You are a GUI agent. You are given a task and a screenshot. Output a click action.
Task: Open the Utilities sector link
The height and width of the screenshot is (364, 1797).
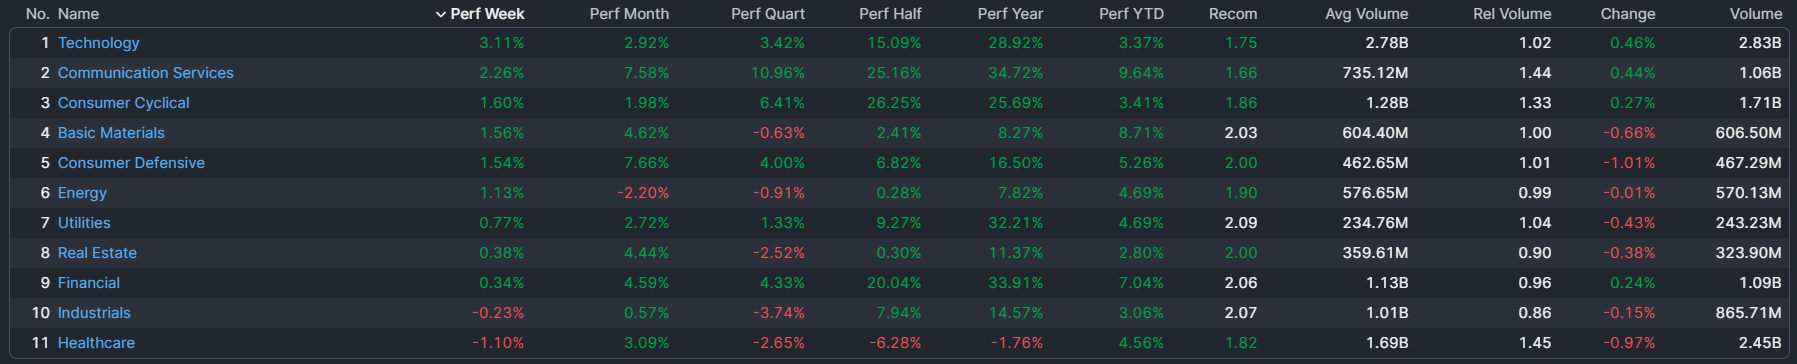click(x=84, y=223)
